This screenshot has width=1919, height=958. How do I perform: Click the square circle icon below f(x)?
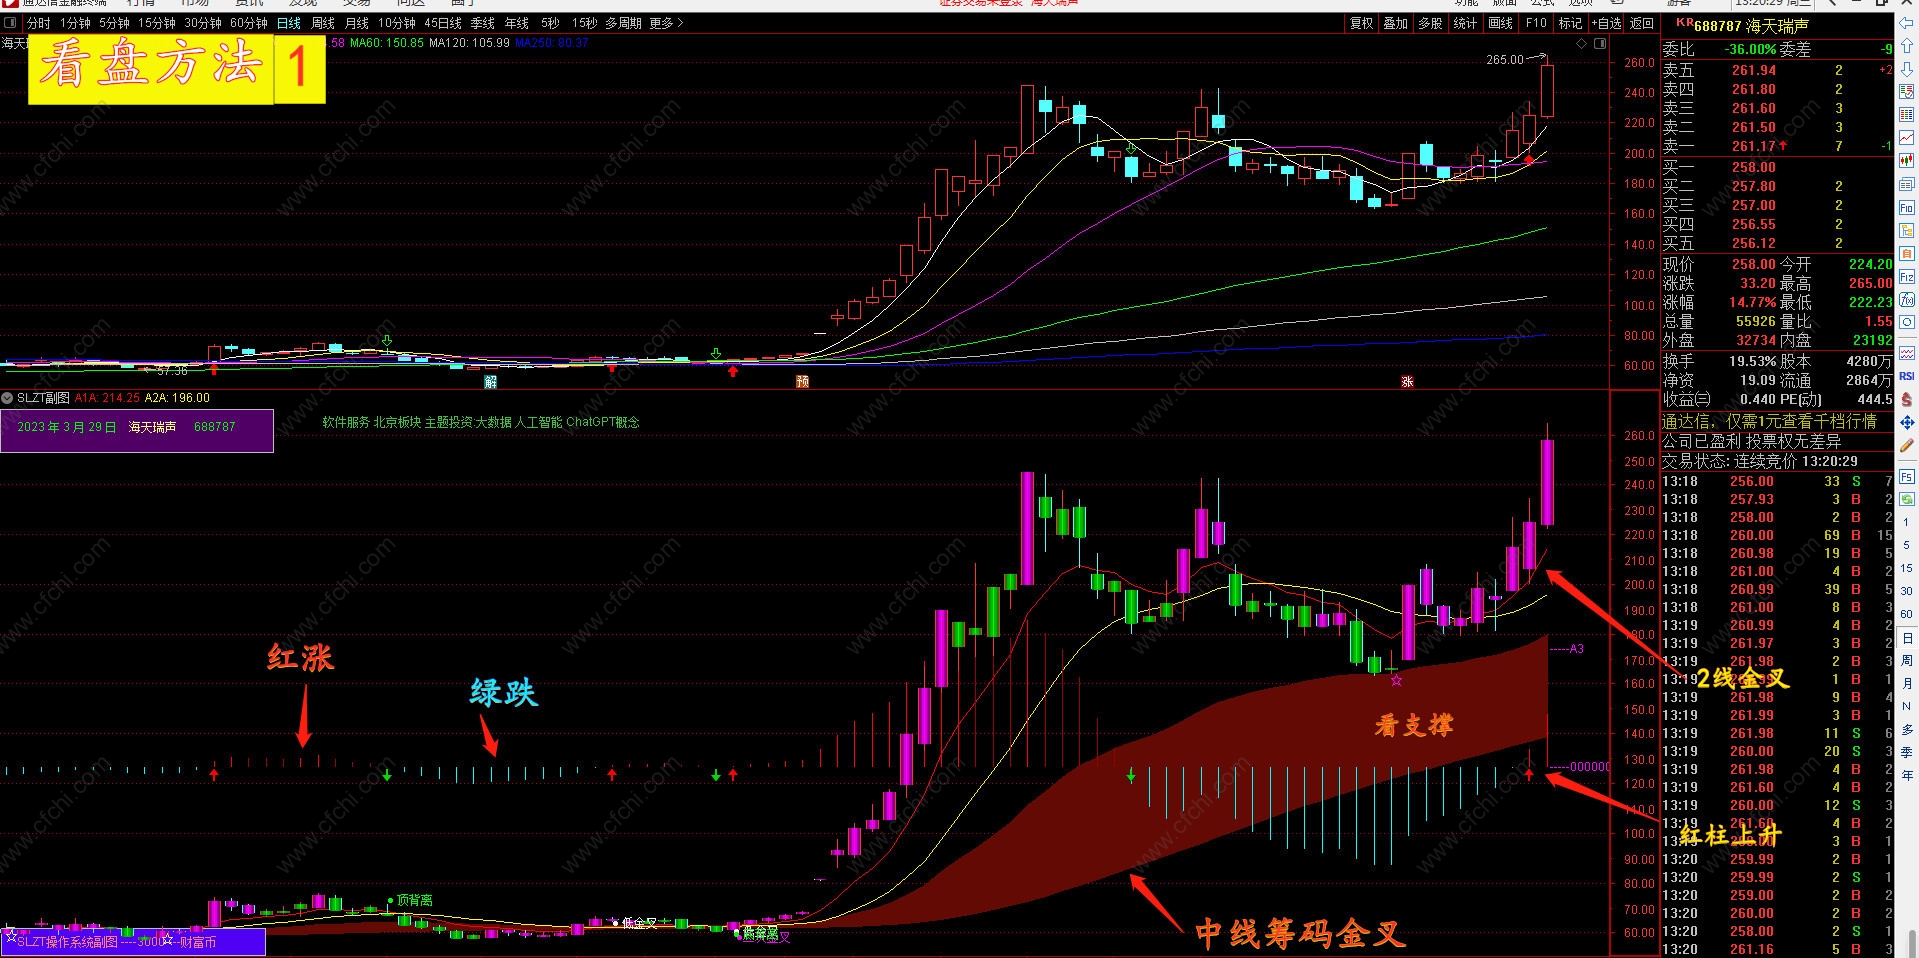(x=1906, y=322)
